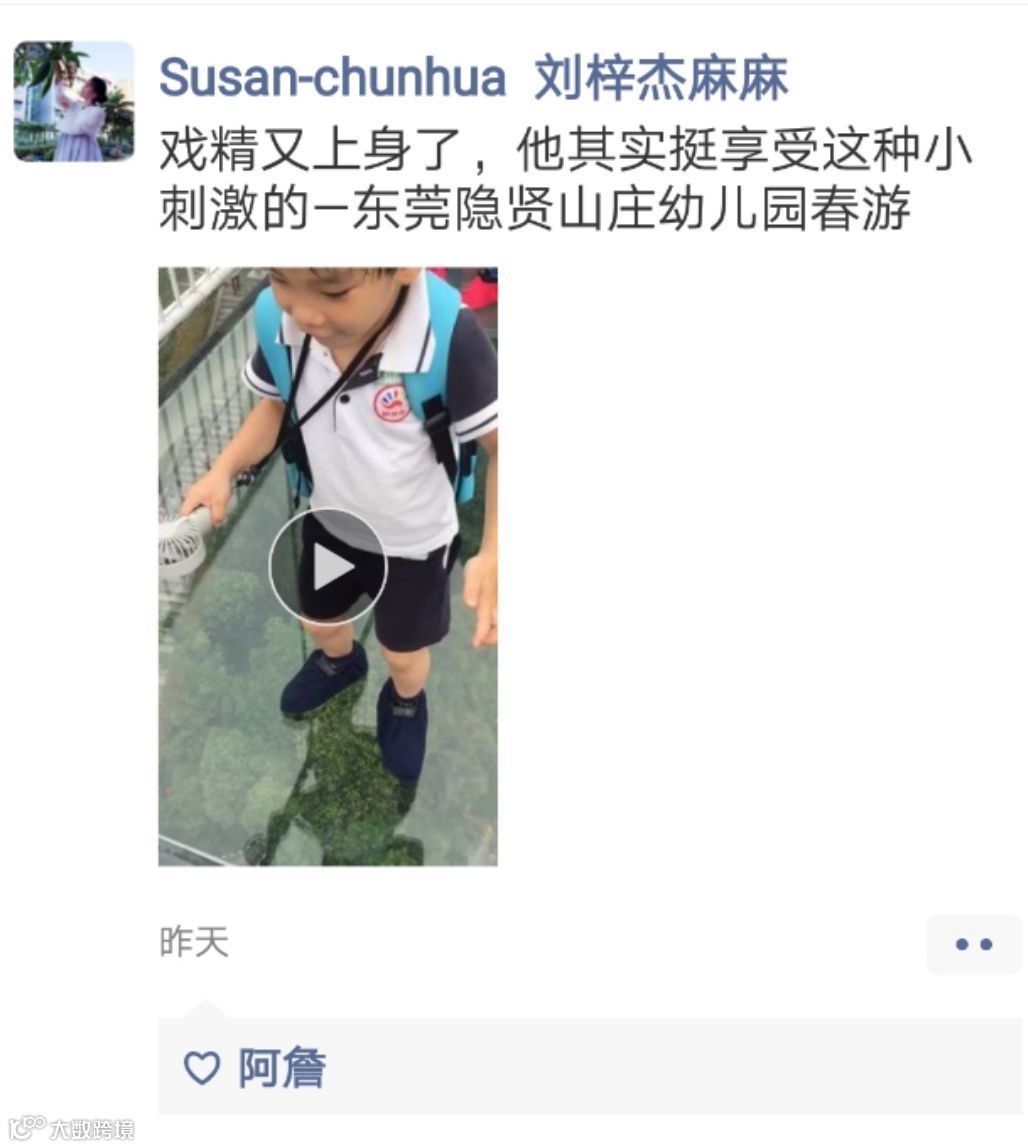Tap the 大数跨境 watermark text
The image size is (1028, 1148).
[x=92, y=1129]
